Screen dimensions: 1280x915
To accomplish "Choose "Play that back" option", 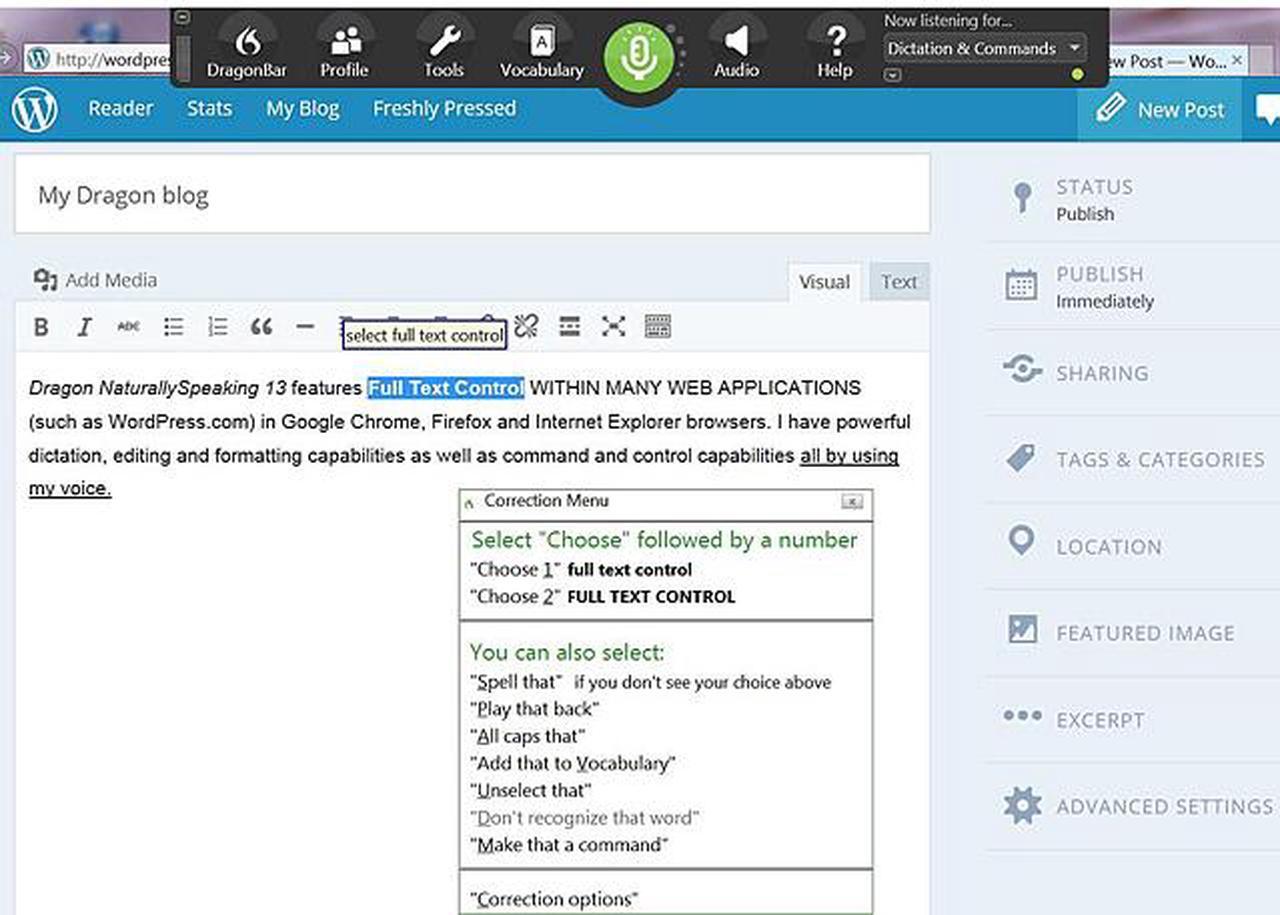I will 534,709.
